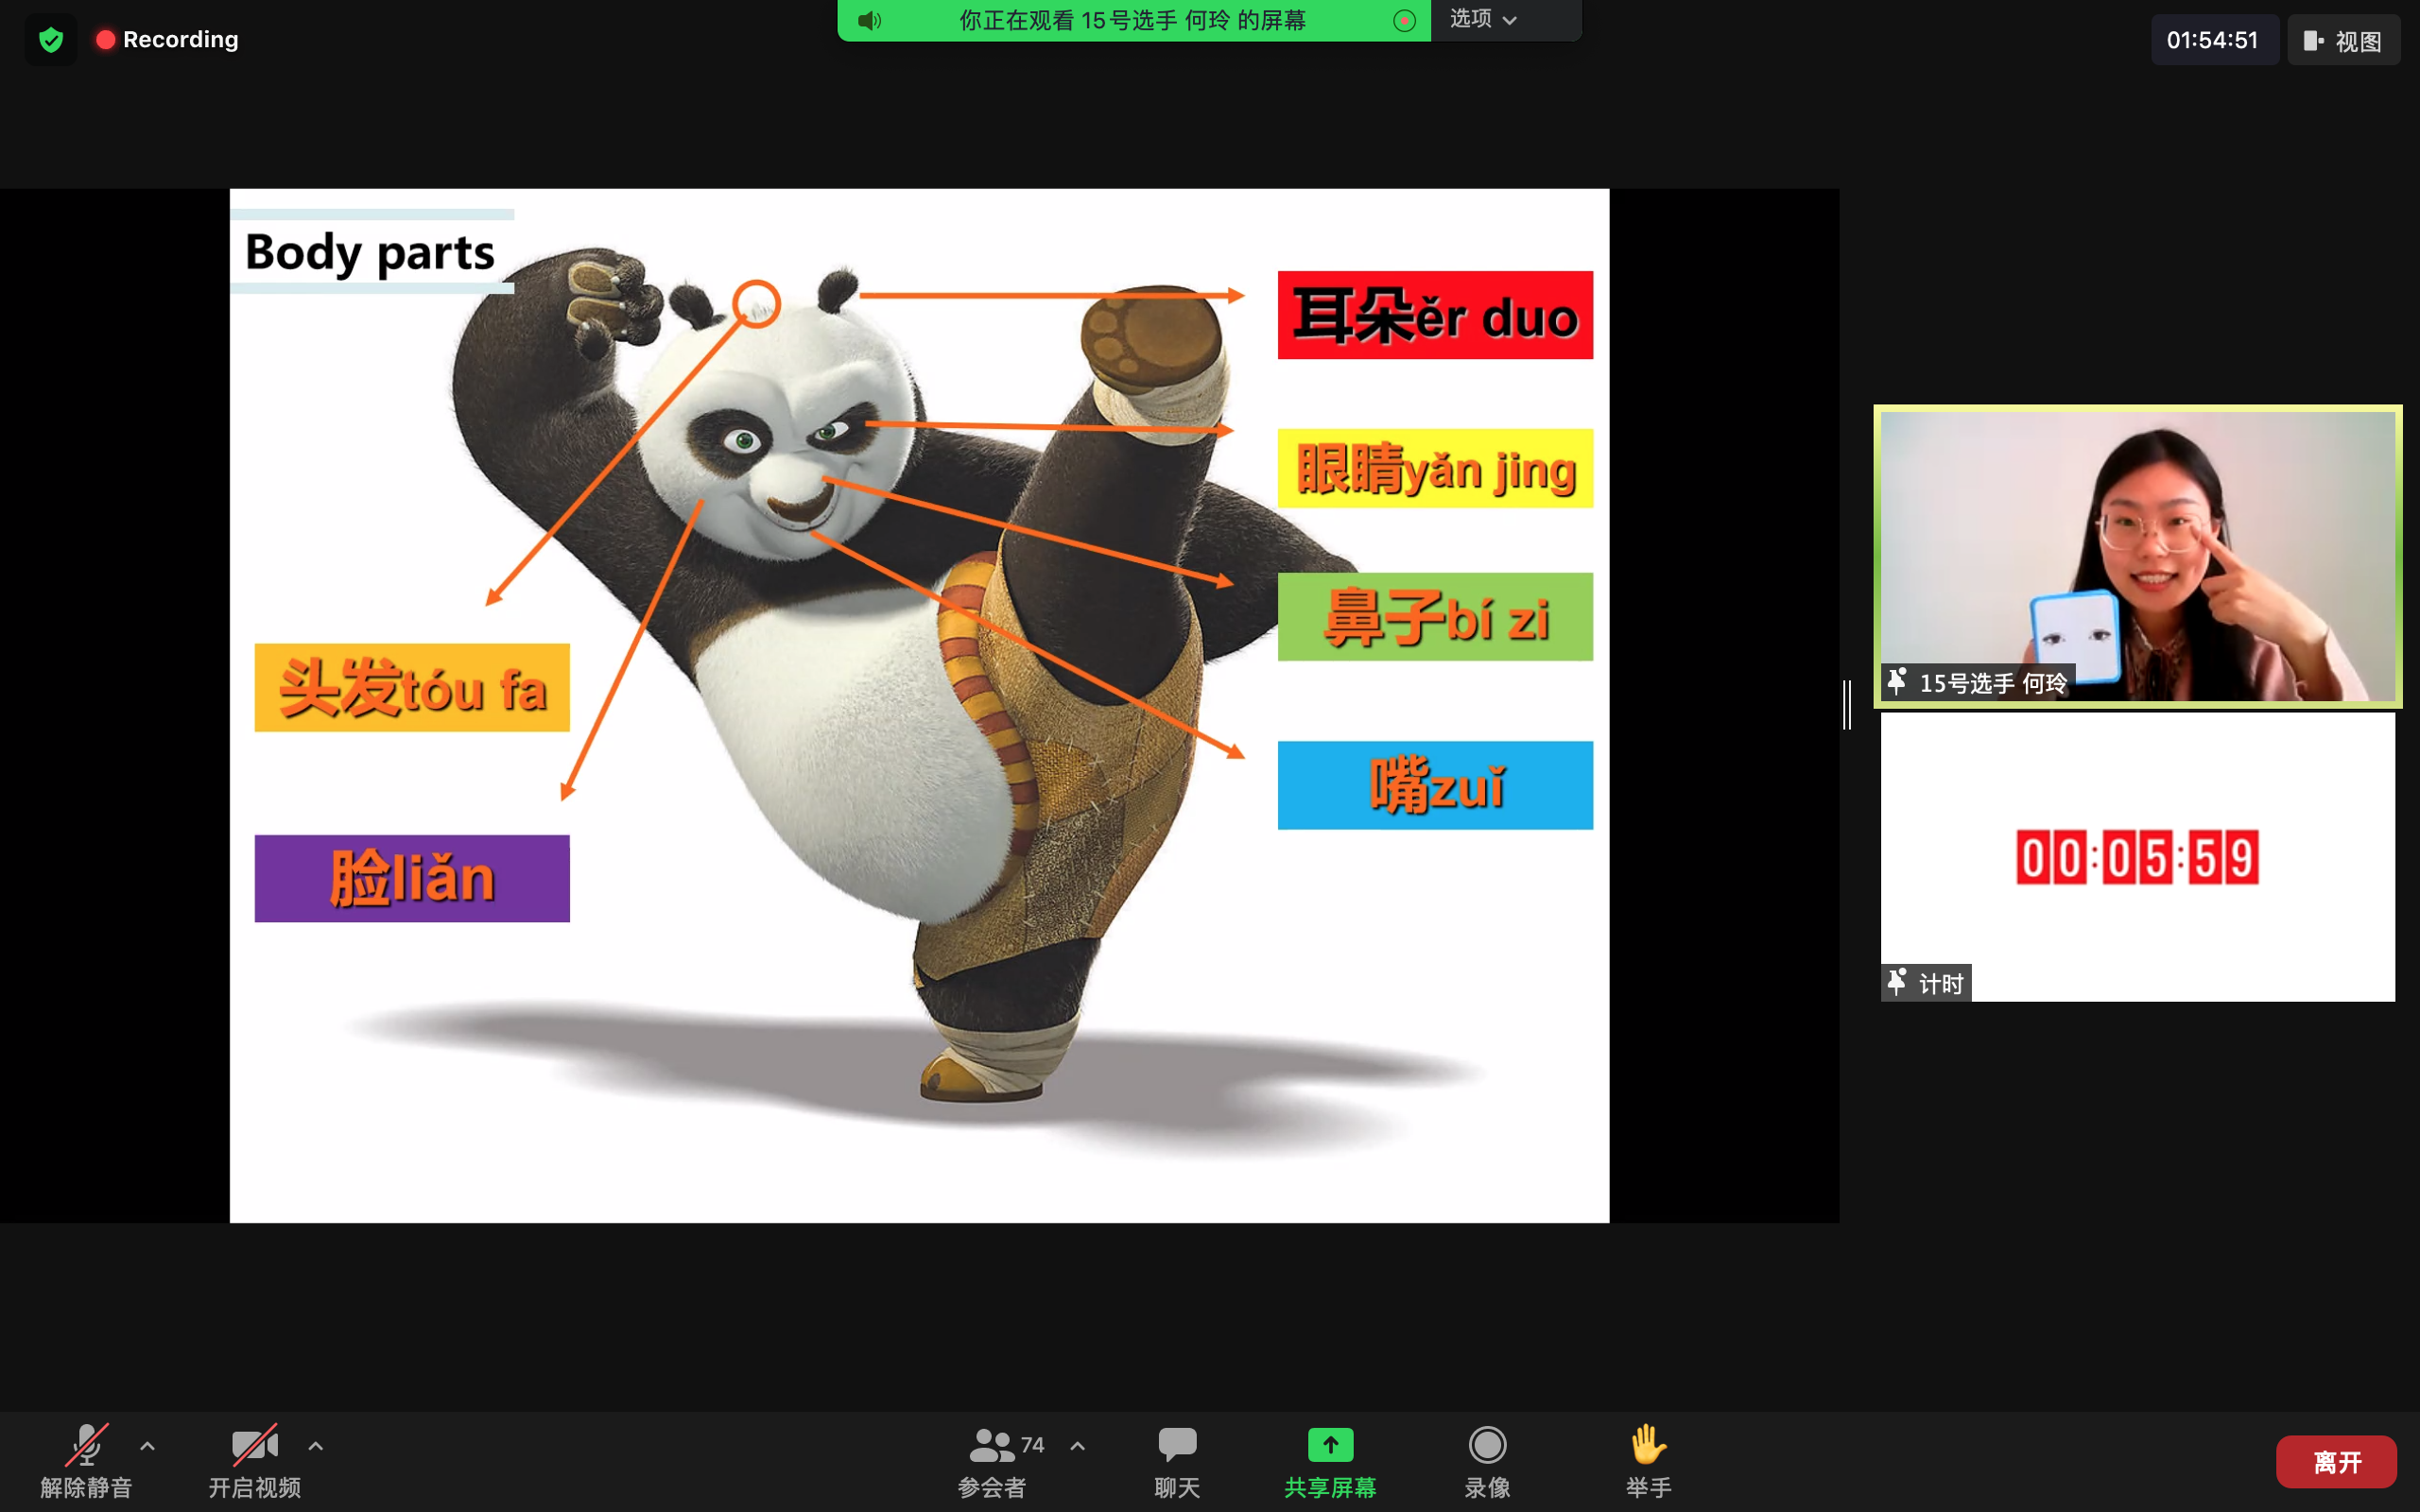This screenshot has height=1512, width=2420.
Task: Expand the arrow next to participants count
Action: tap(1078, 1446)
